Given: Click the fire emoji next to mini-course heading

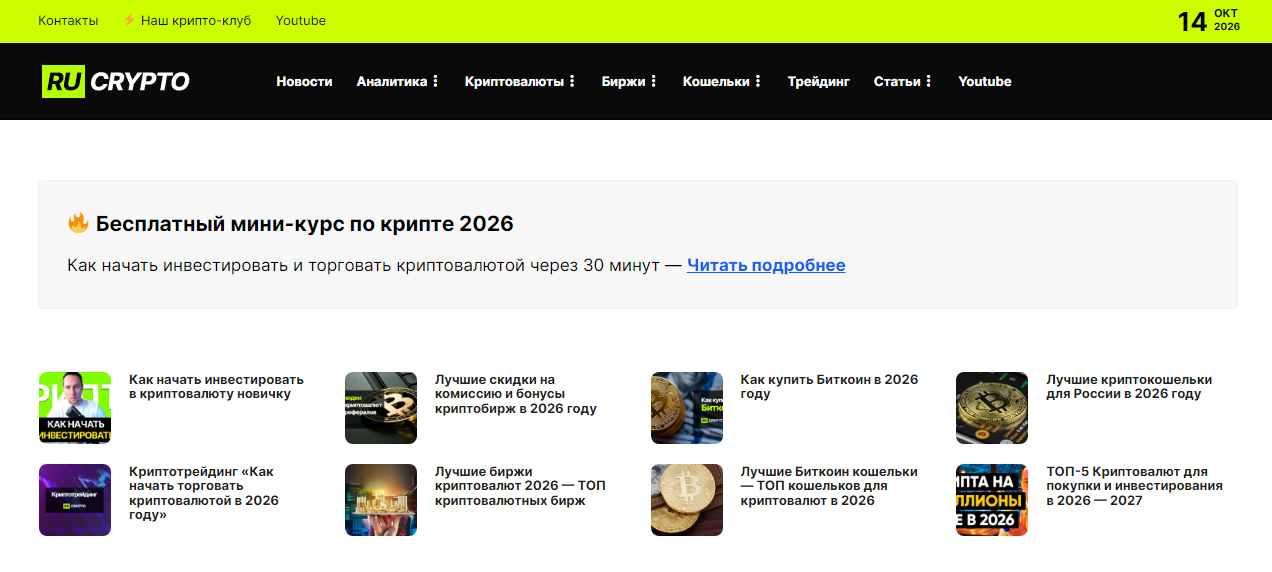Looking at the screenshot, I should point(78,223).
